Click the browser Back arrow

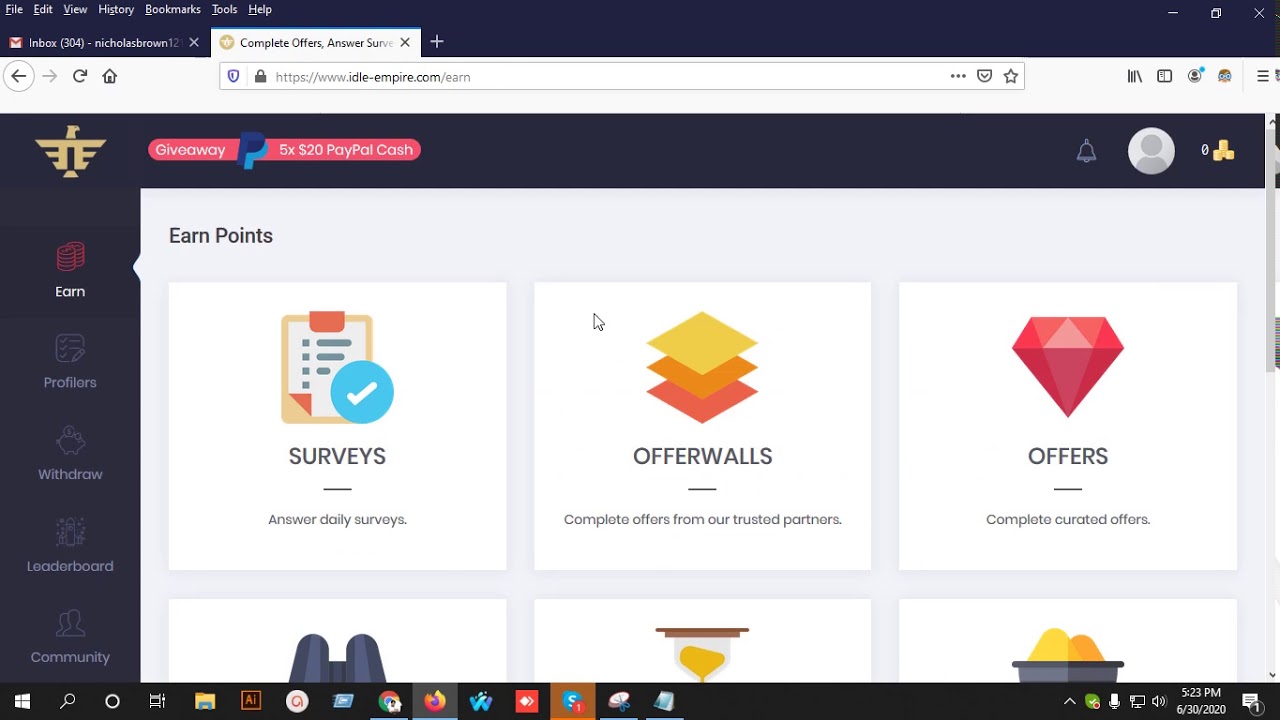point(18,76)
